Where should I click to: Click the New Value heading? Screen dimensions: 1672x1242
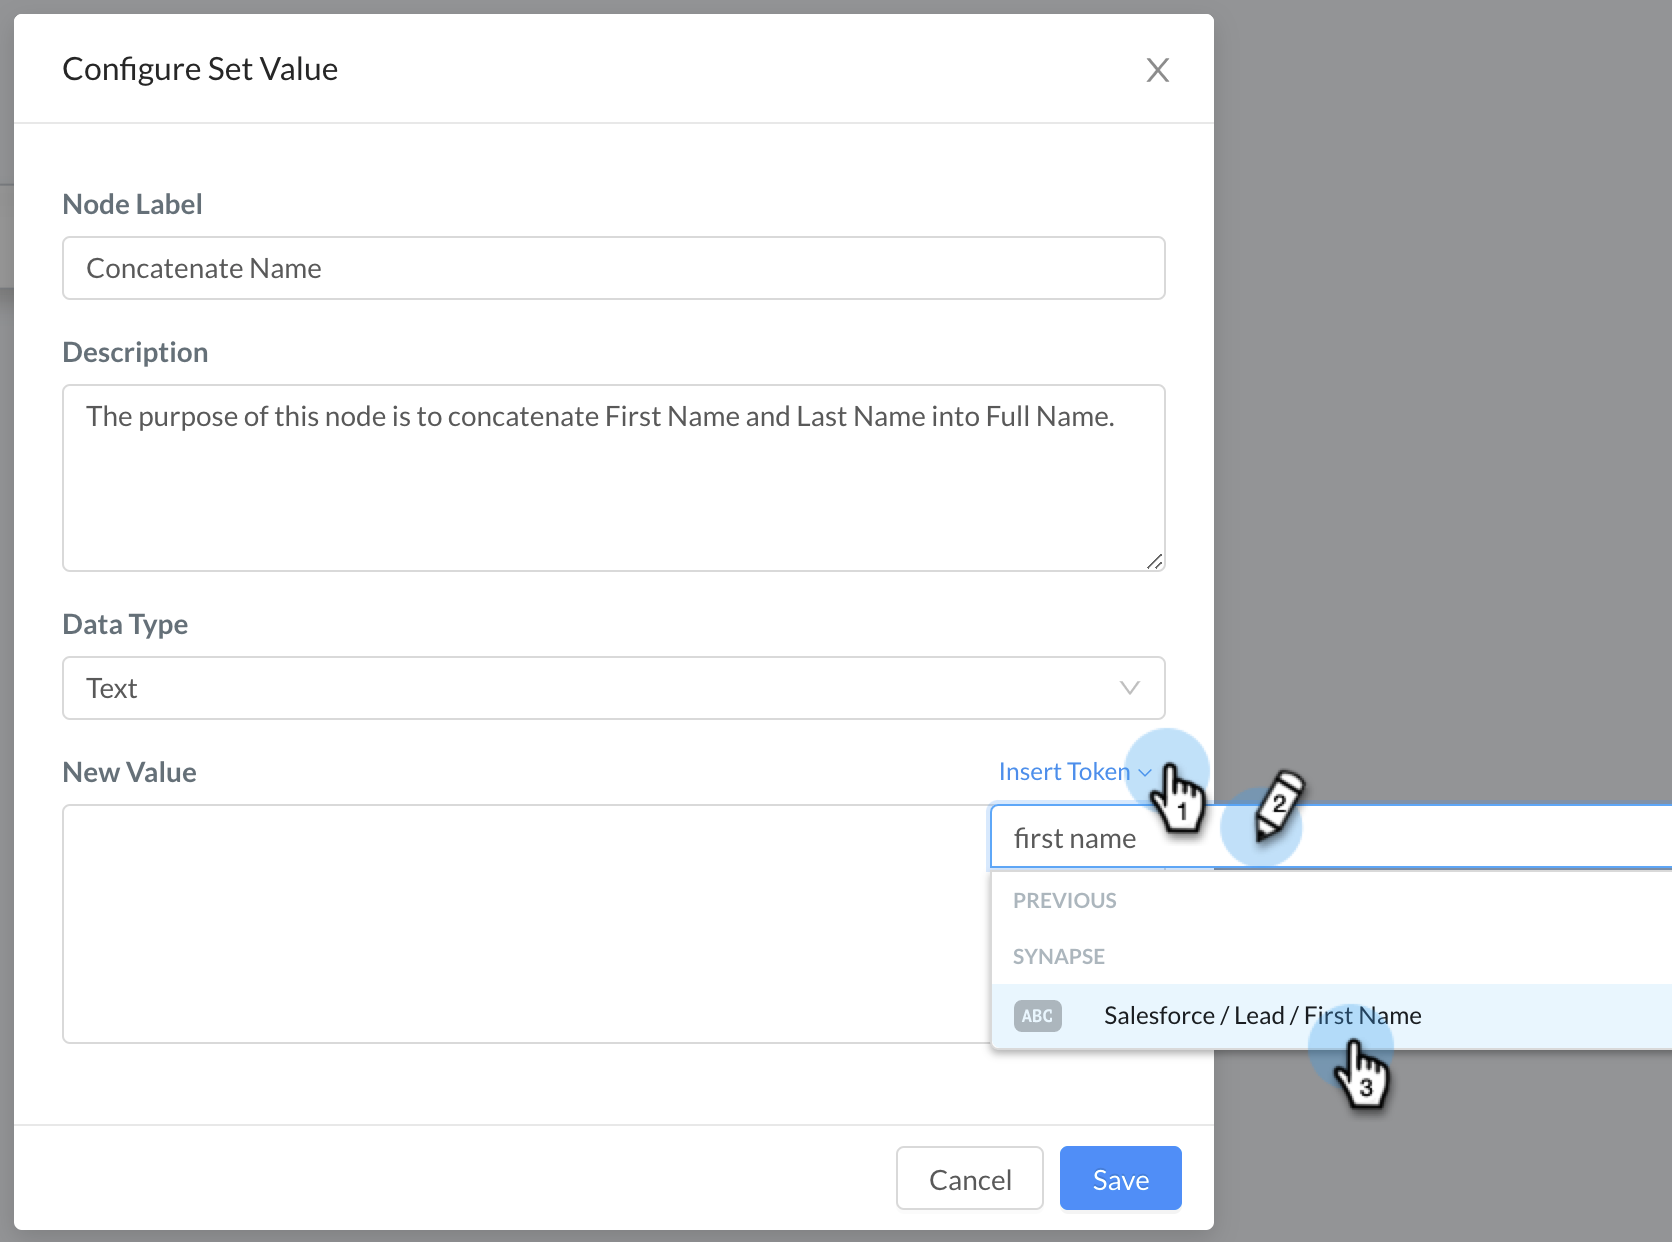click(129, 772)
